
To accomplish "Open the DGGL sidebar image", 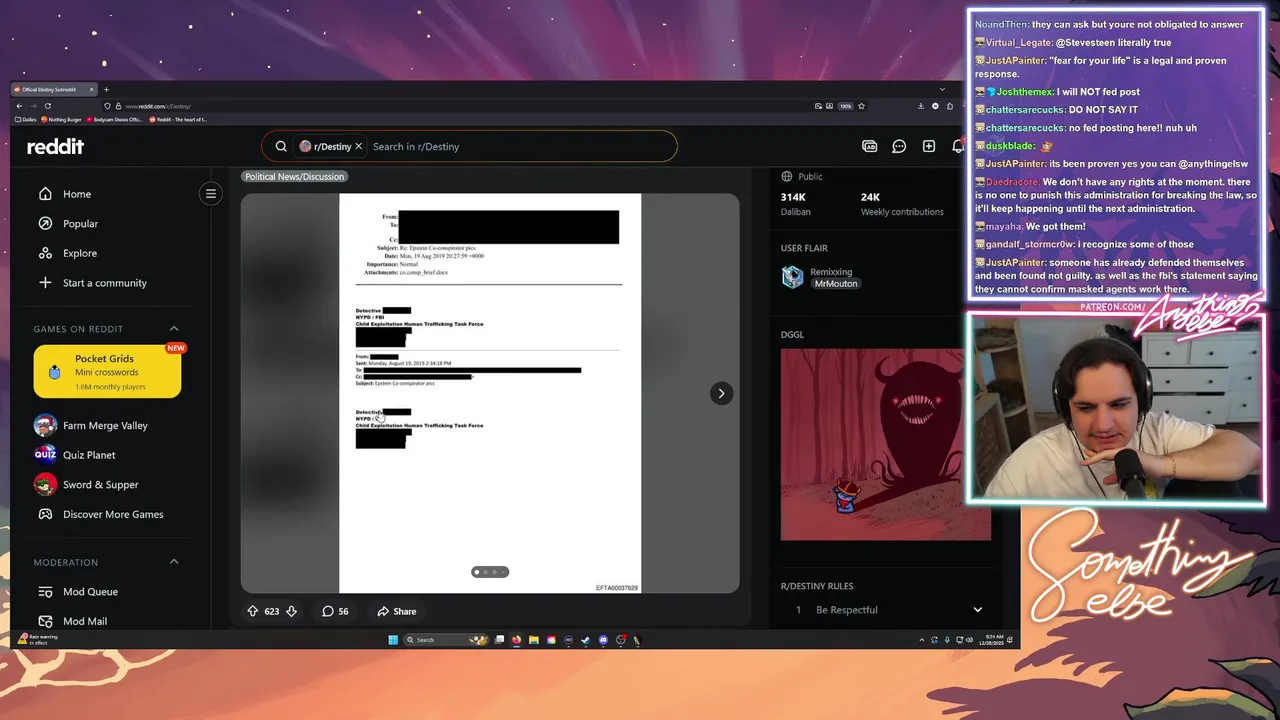I will [886, 444].
